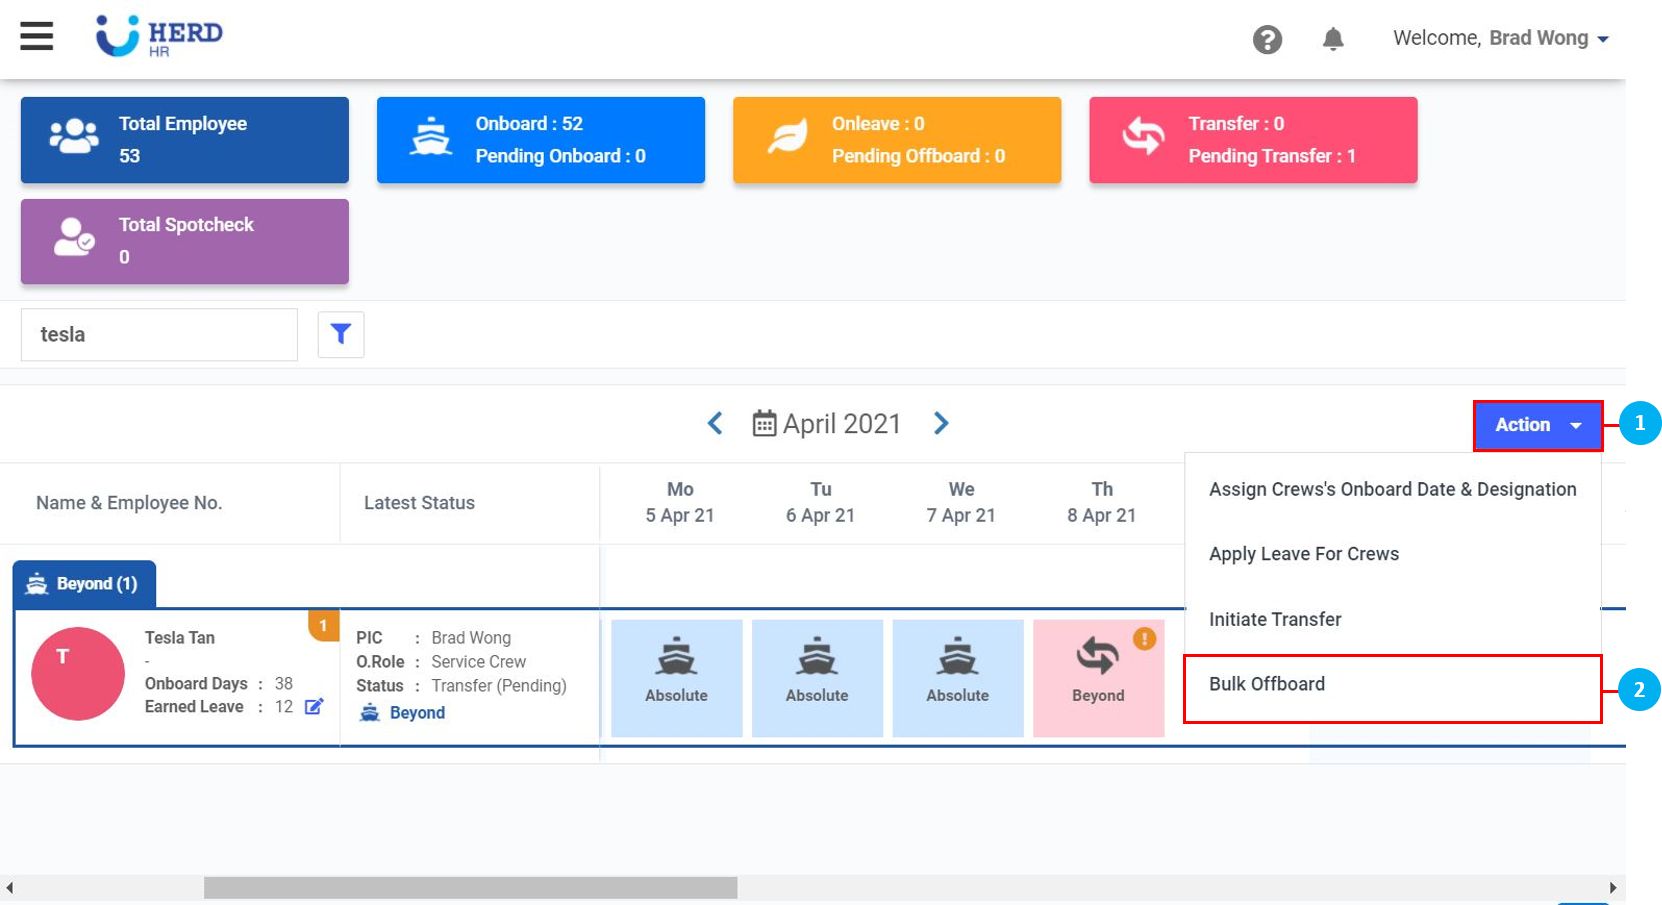Choose Initiate Transfer menu option
This screenshot has width=1662, height=905.
(1275, 619)
